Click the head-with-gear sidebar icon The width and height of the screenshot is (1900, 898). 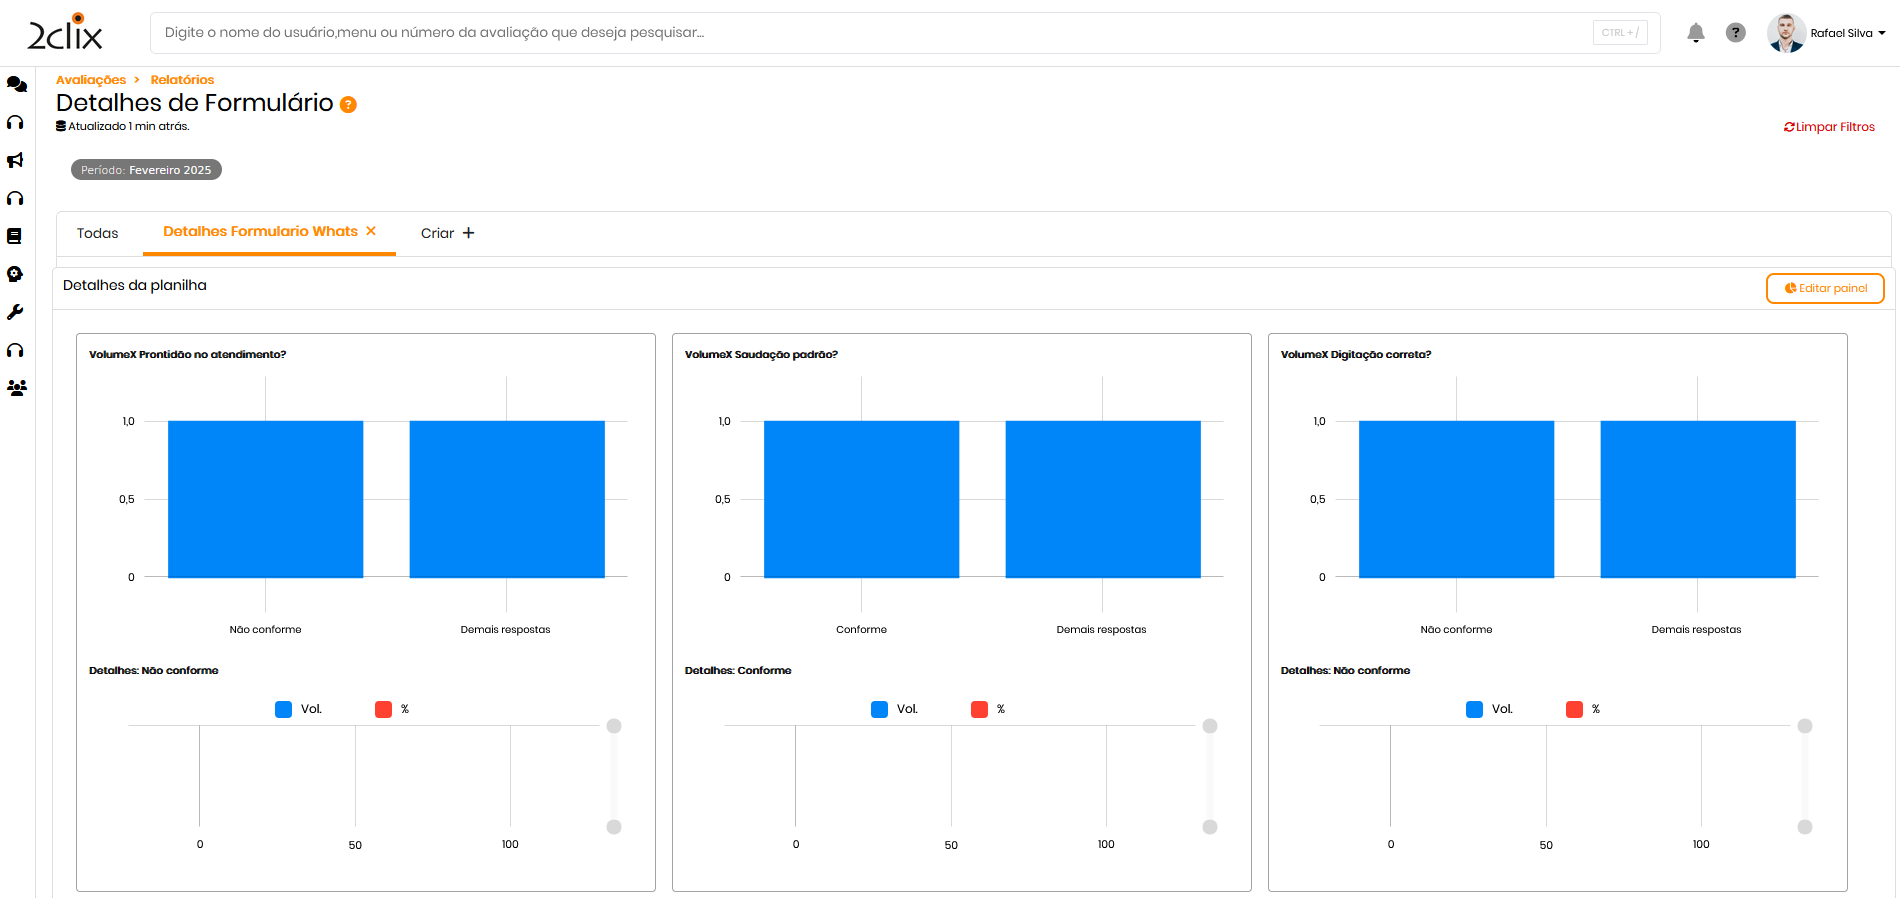tap(15, 274)
